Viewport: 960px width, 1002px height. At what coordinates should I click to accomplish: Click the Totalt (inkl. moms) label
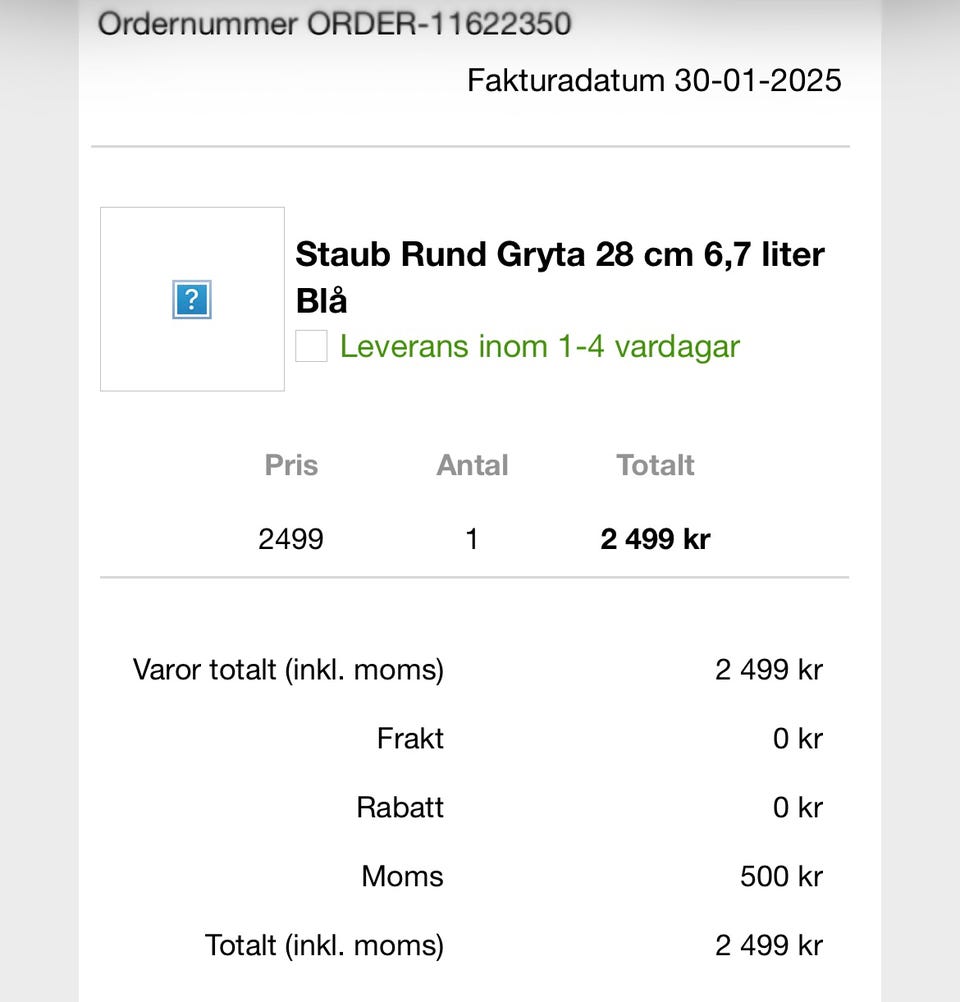[324, 945]
